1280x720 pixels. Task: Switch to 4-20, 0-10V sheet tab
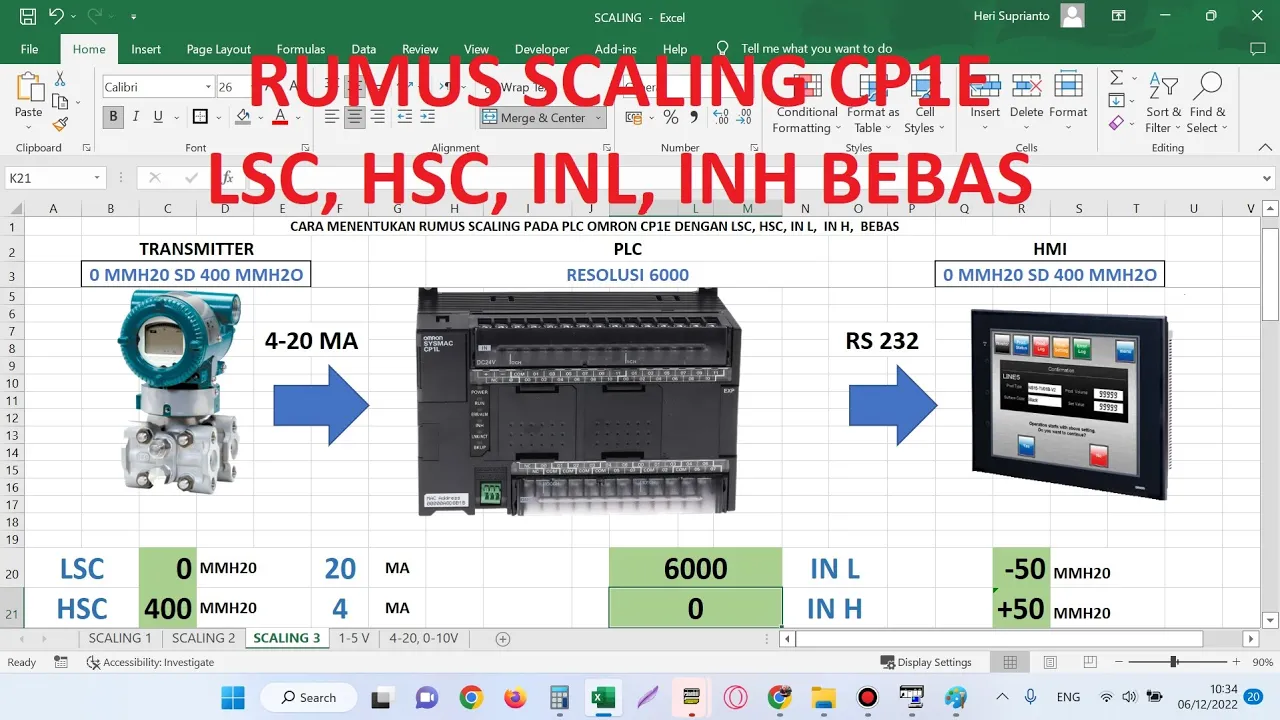(423, 638)
